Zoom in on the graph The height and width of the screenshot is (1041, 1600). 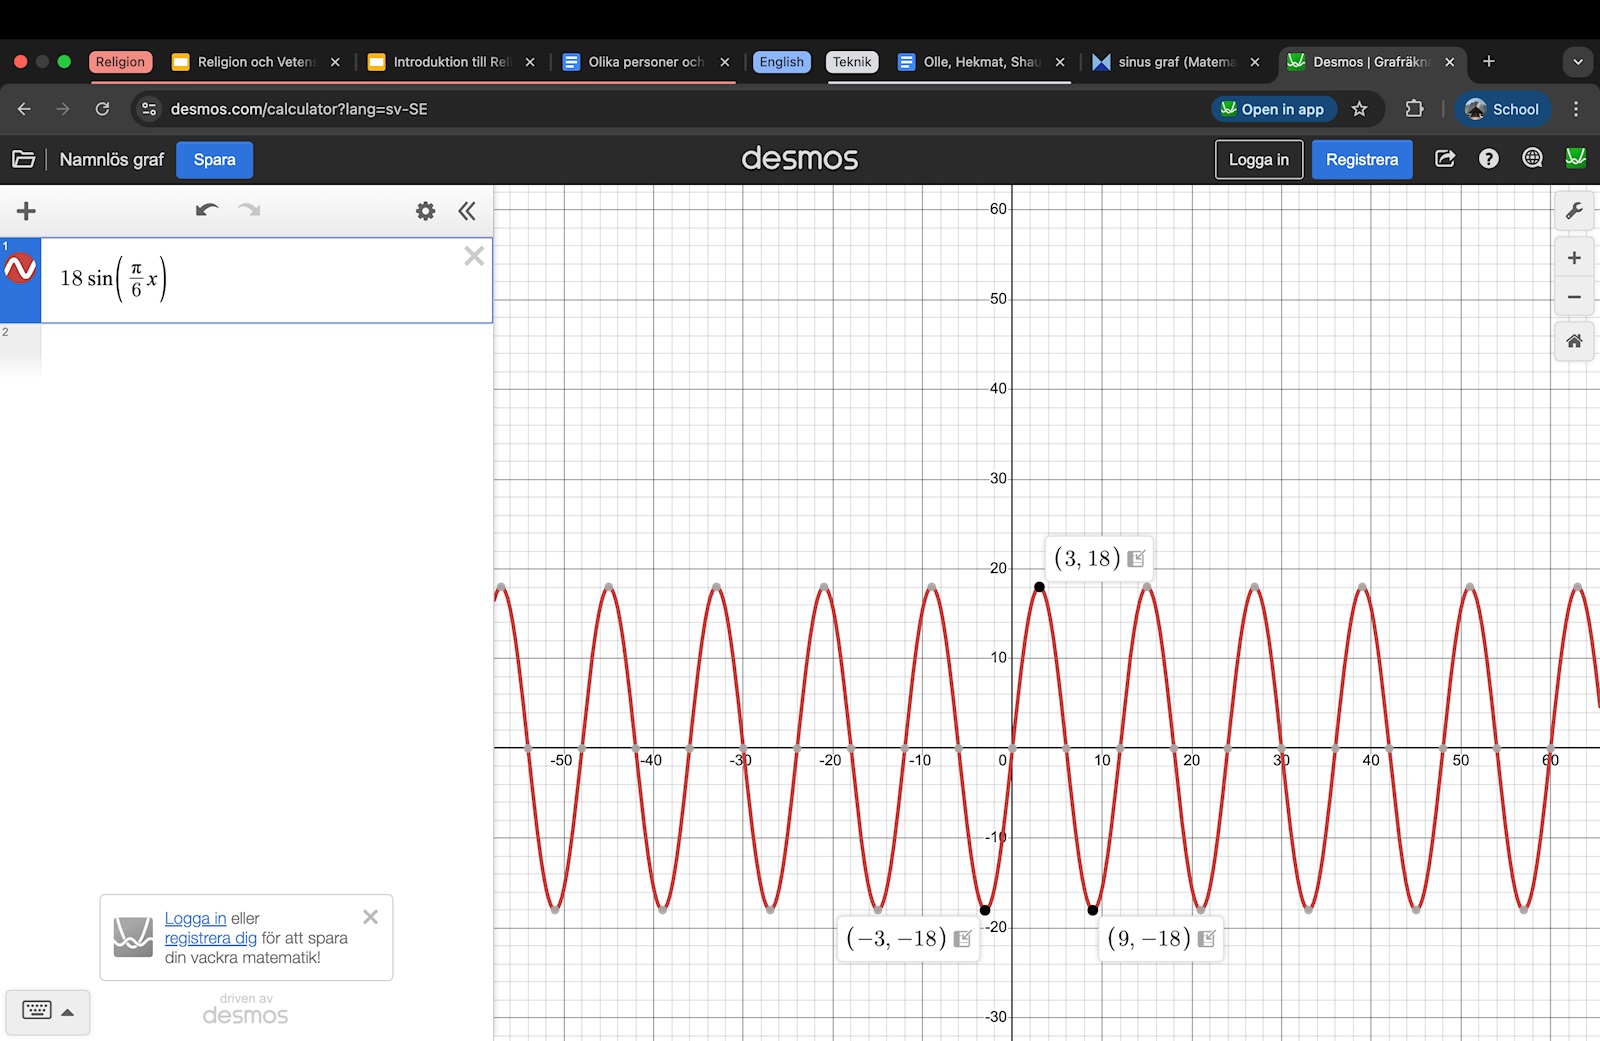(x=1574, y=258)
